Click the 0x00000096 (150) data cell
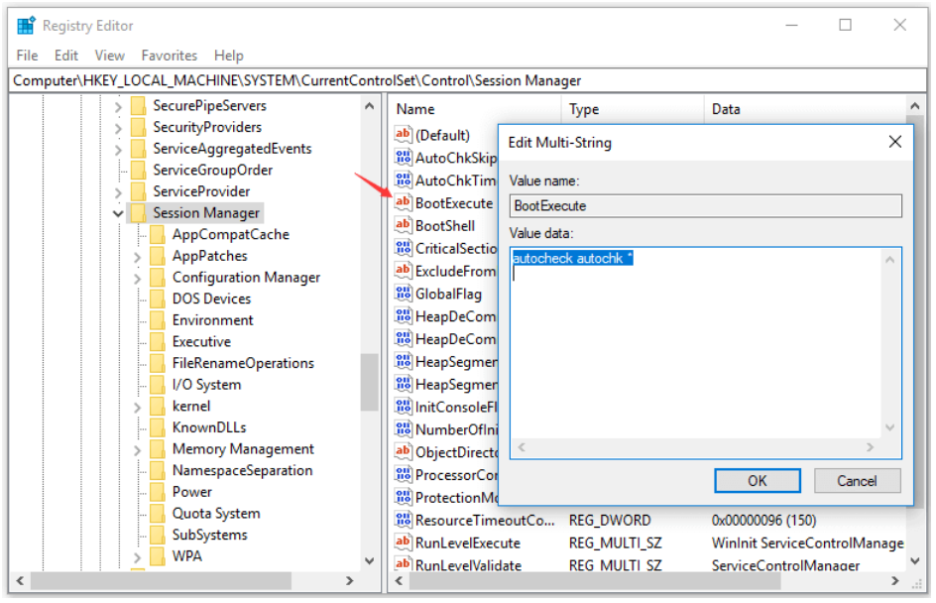The height and width of the screenshot is (603, 936). (x=763, y=521)
